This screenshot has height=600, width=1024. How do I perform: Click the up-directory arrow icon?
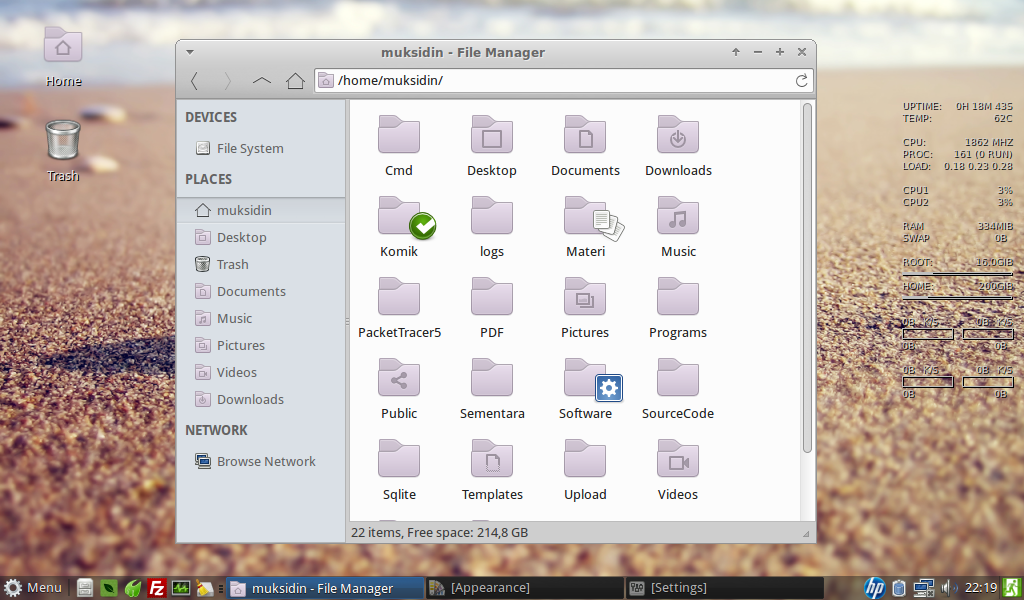[x=262, y=81]
